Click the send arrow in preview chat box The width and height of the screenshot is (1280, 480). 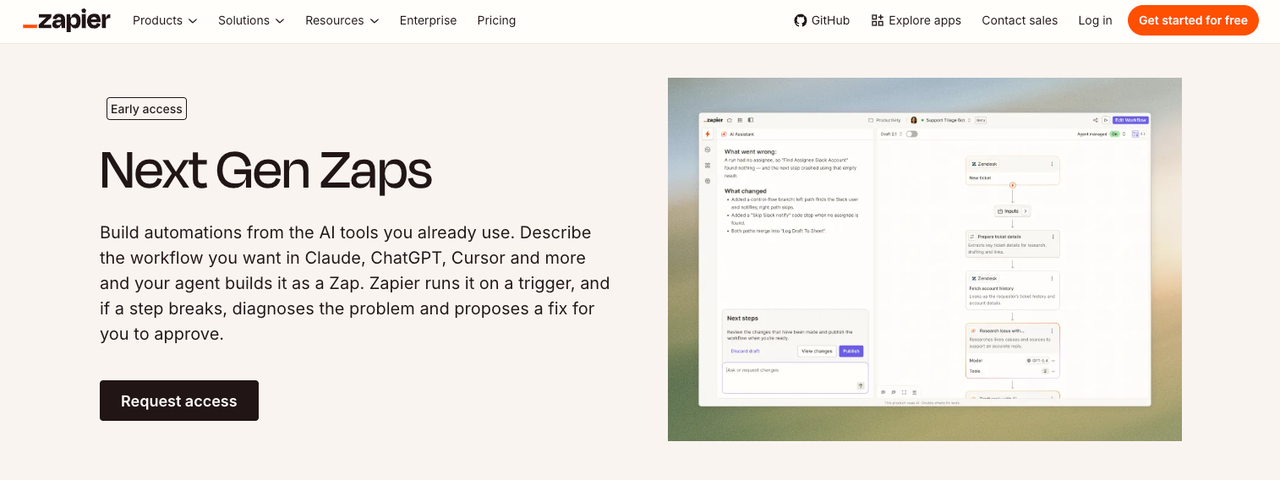(861, 385)
